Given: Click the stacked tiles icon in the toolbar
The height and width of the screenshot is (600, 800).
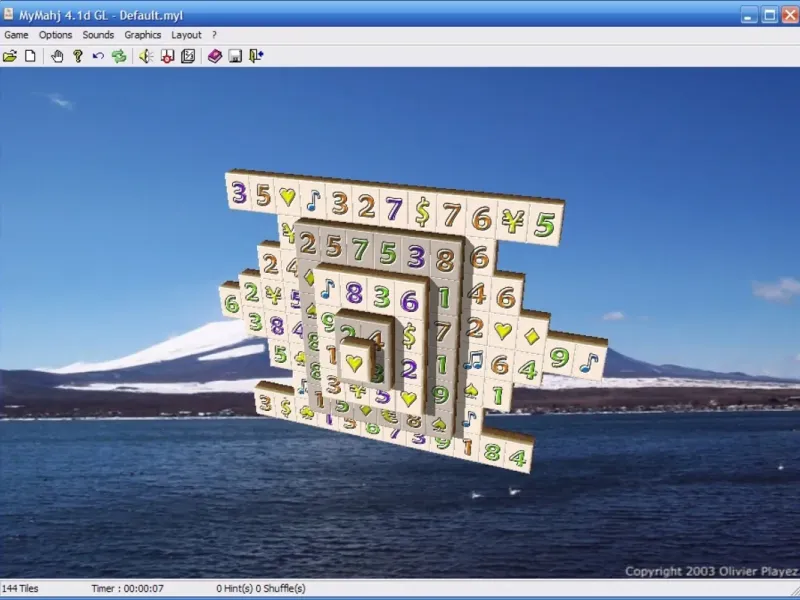Looking at the screenshot, I should point(188,56).
